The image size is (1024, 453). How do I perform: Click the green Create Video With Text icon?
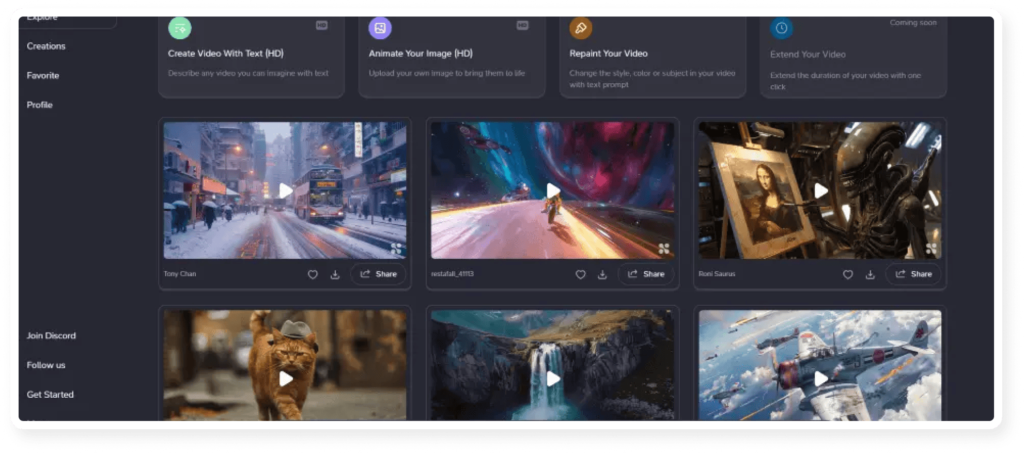pos(180,28)
